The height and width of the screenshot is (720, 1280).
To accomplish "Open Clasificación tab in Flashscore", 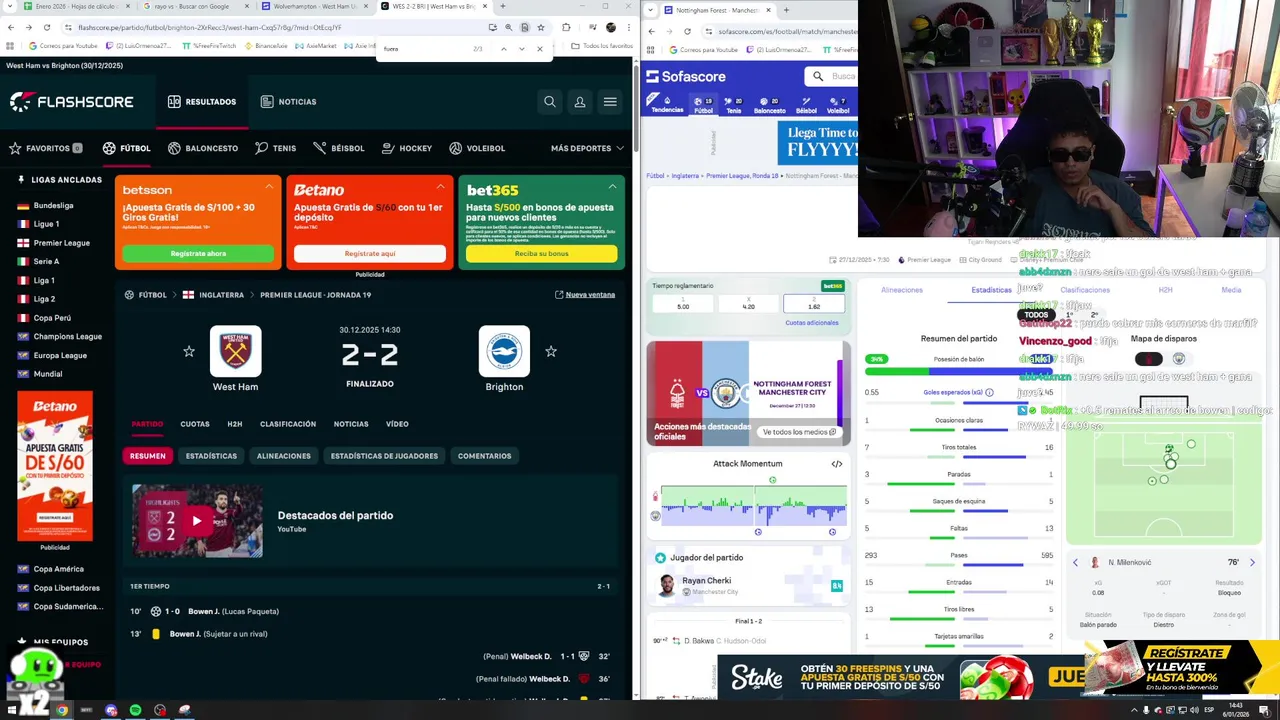I will tap(288, 424).
